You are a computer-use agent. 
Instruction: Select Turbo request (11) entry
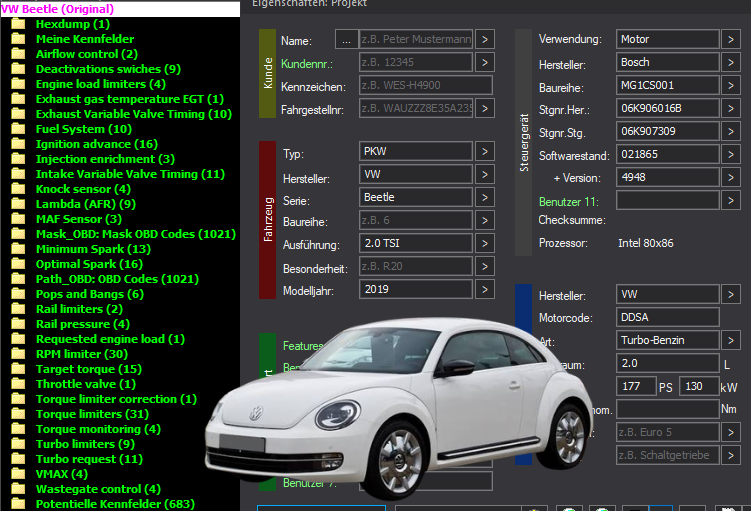point(90,459)
